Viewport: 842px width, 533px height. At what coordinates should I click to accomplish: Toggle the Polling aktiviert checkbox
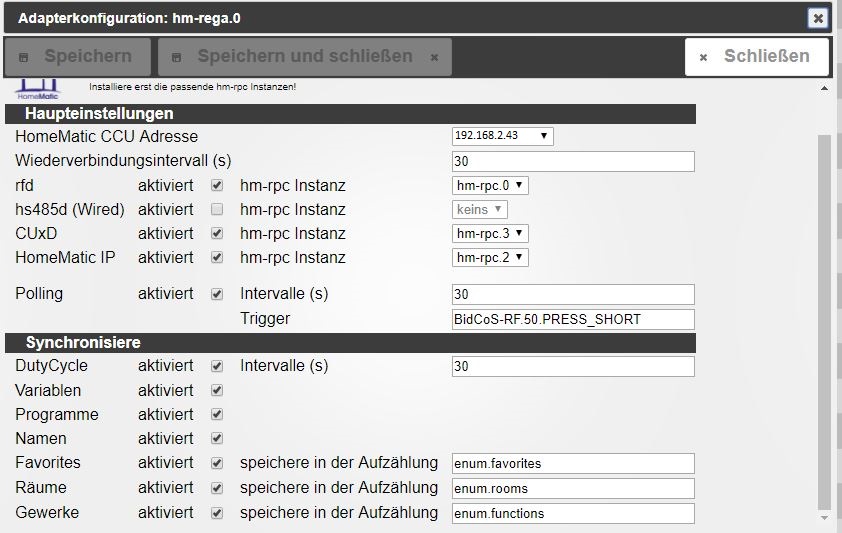pyautogui.click(x=217, y=295)
